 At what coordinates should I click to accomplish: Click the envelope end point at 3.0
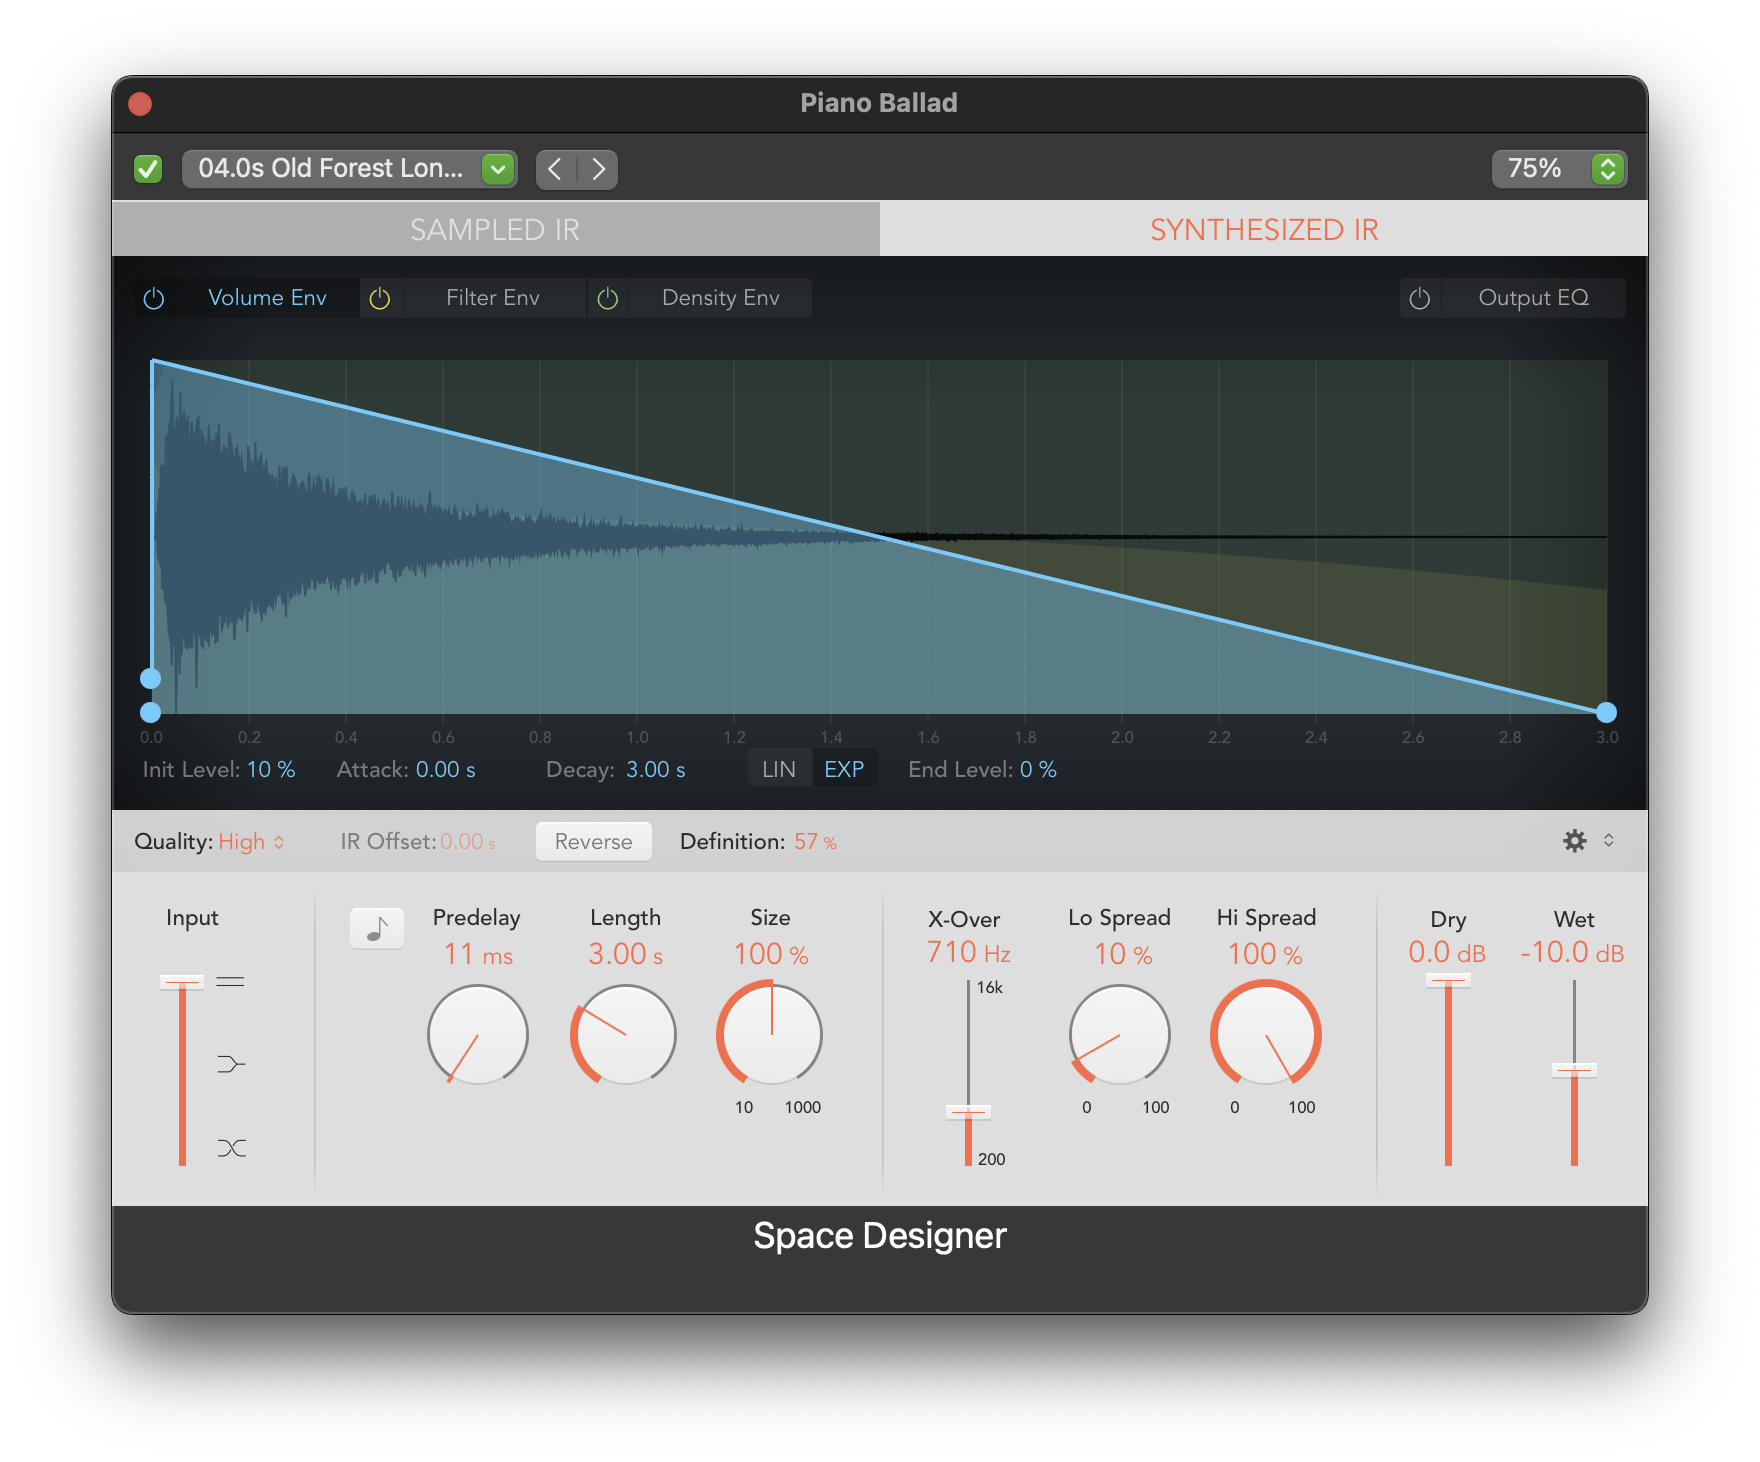(1606, 712)
